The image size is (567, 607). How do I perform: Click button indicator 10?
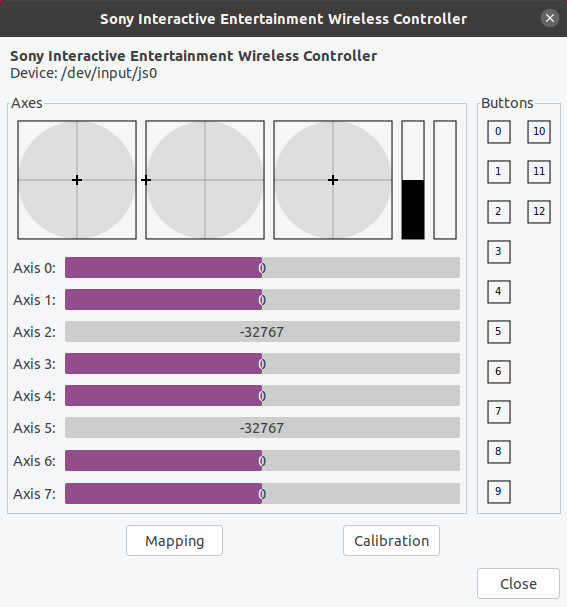coord(539,132)
